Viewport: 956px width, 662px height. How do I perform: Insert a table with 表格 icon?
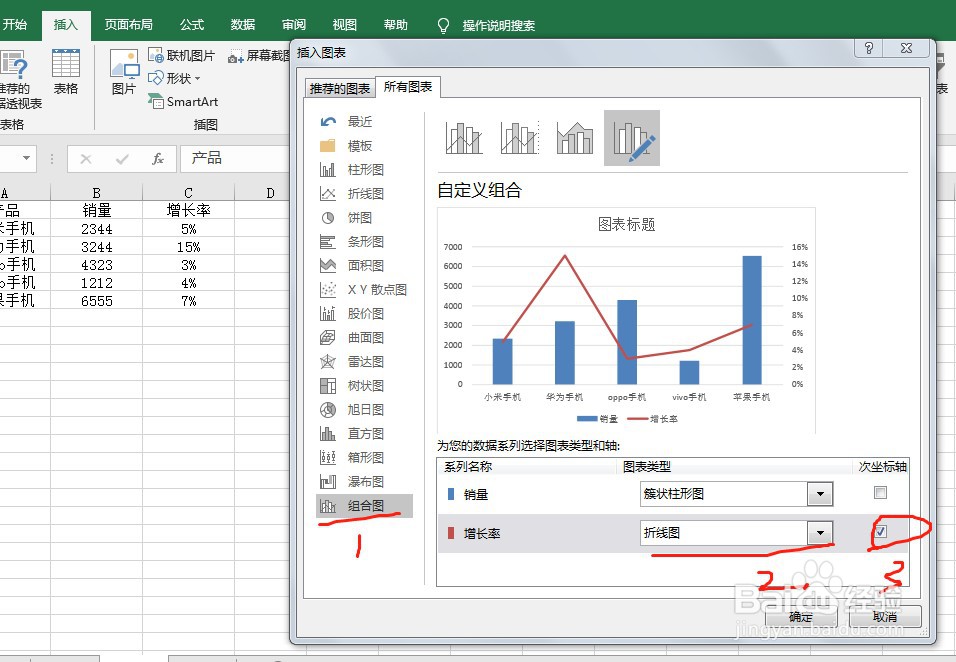(66, 72)
